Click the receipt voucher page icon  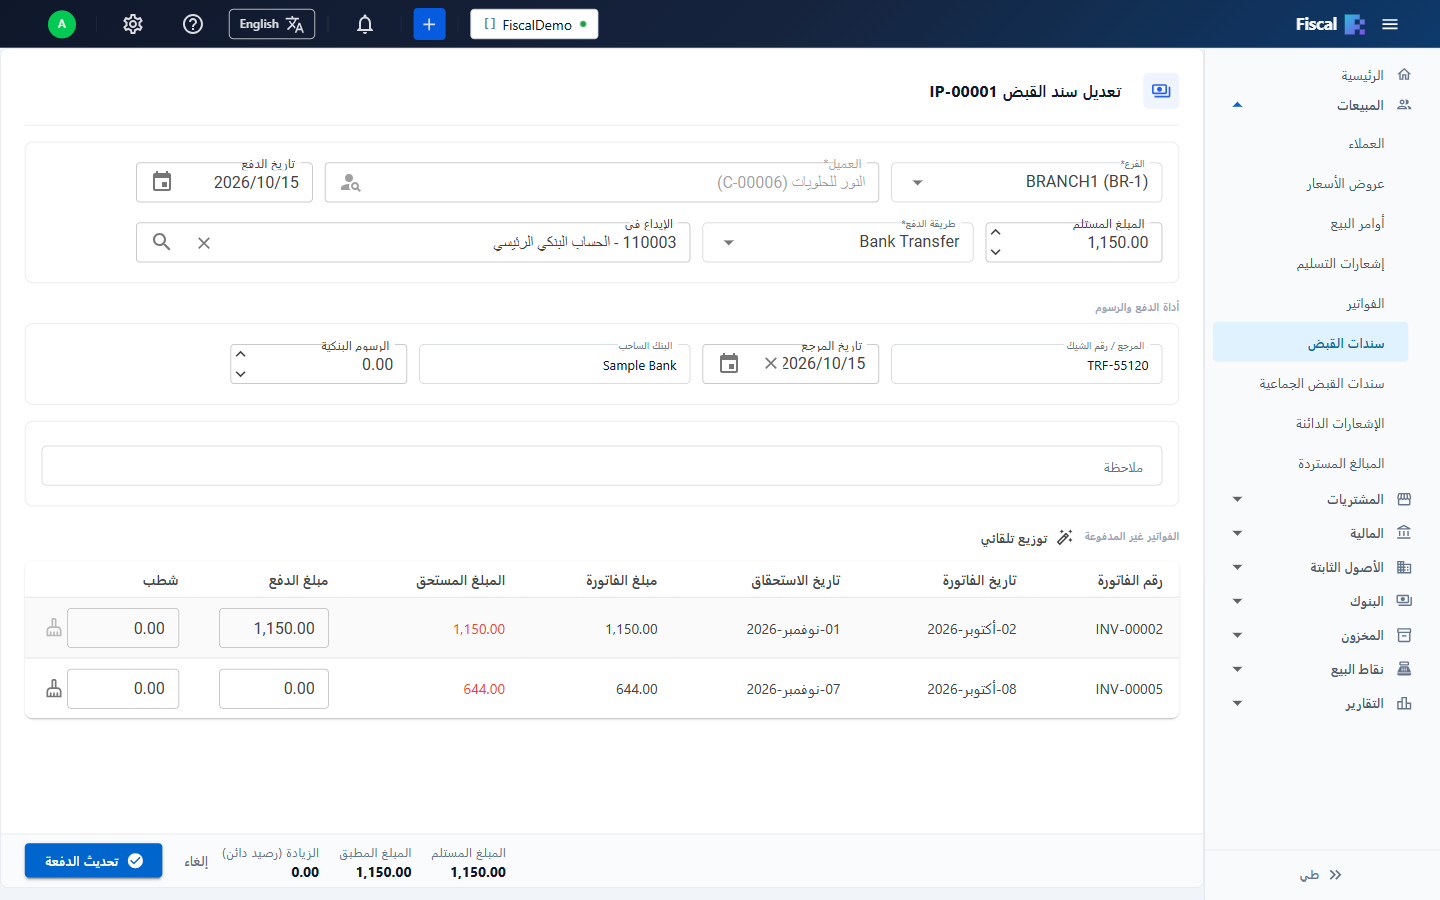[1161, 91]
